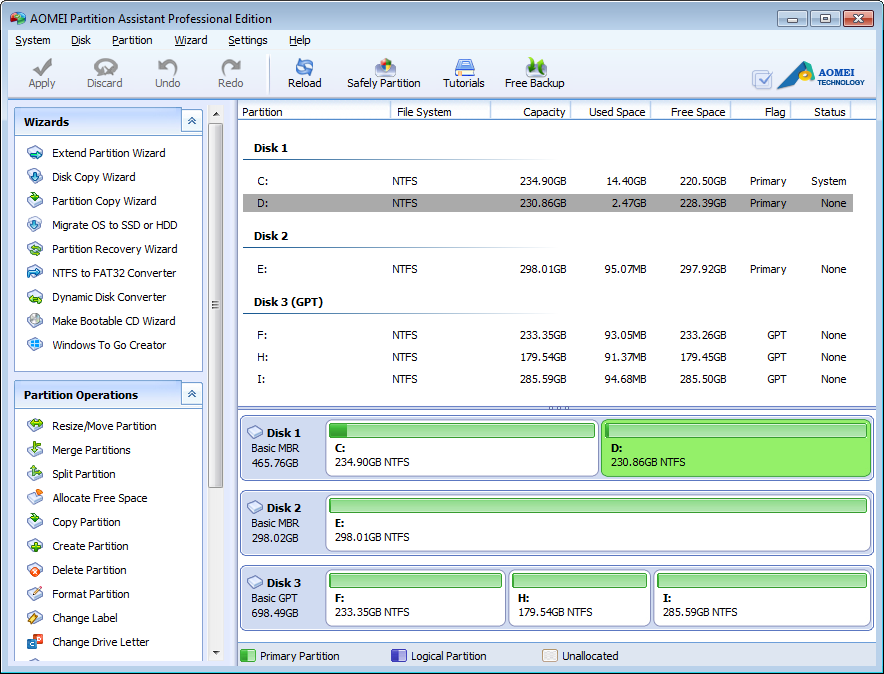Select Delete Partition operation

89,570
